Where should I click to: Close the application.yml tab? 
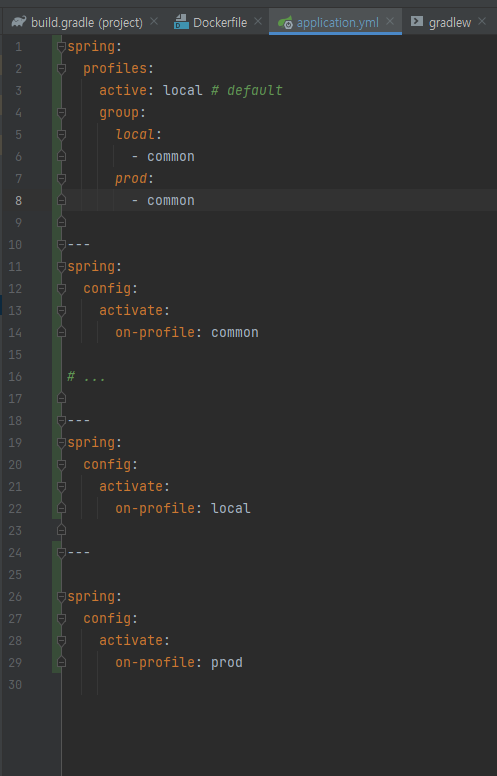(x=390, y=21)
